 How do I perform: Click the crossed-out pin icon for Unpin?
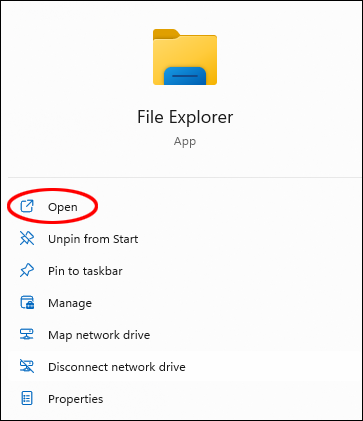pyautogui.click(x=27, y=238)
